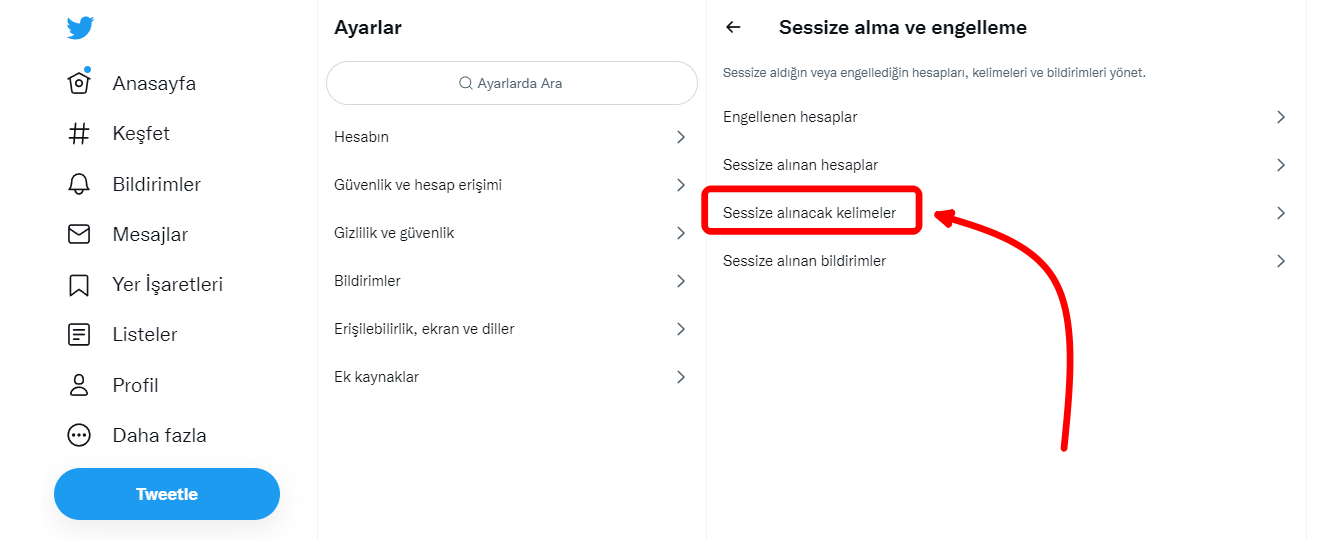Expand Engellenen hesaplar chevron

coord(1281,117)
